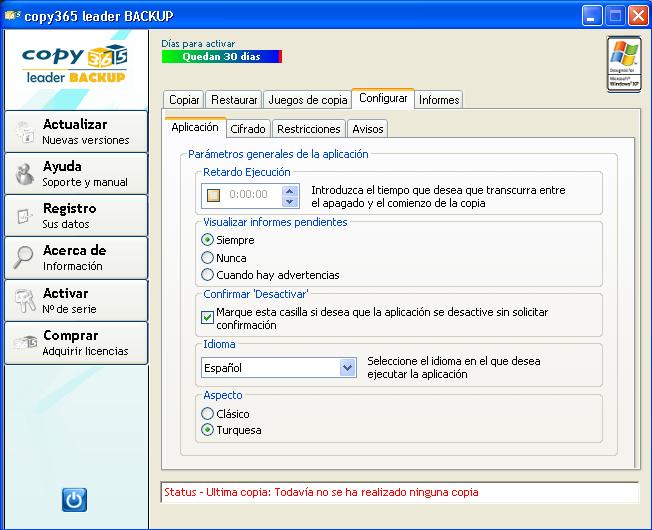Click the Acerca de Información button
Viewport: 652px width, 530px height.
76,258
